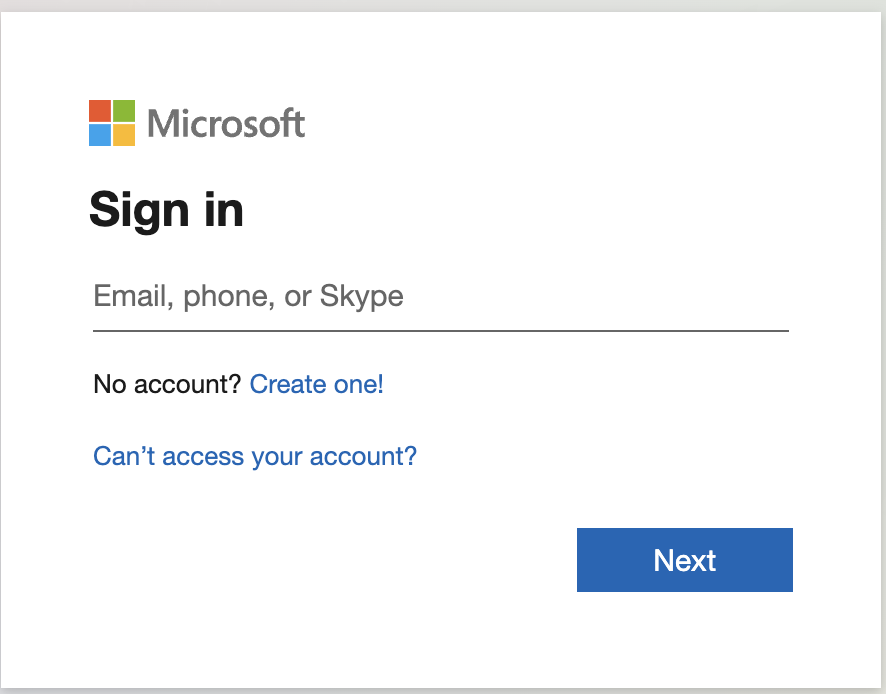Click the email field placeholder text

pos(248,296)
